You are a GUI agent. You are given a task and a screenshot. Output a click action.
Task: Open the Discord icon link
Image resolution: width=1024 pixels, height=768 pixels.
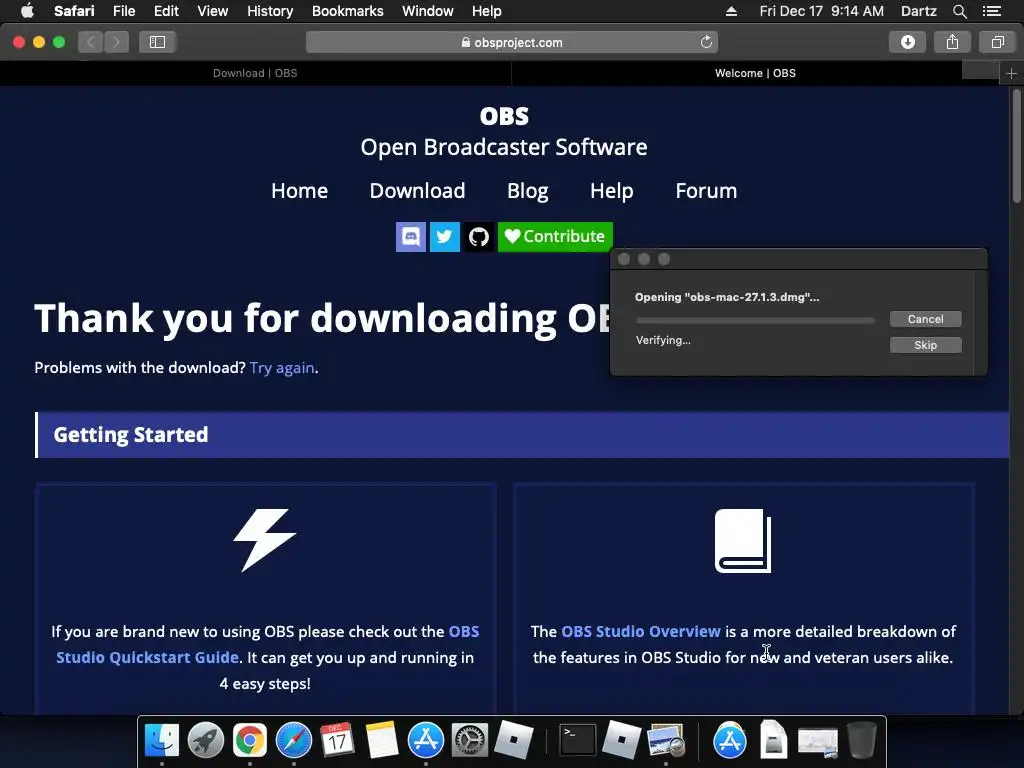411,236
